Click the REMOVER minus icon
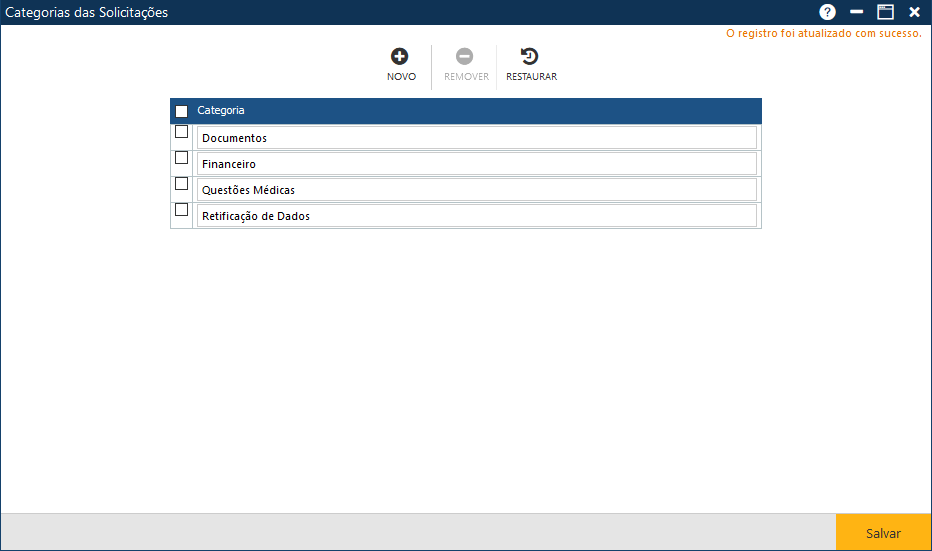The width and height of the screenshot is (932, 551). point(465,57)
